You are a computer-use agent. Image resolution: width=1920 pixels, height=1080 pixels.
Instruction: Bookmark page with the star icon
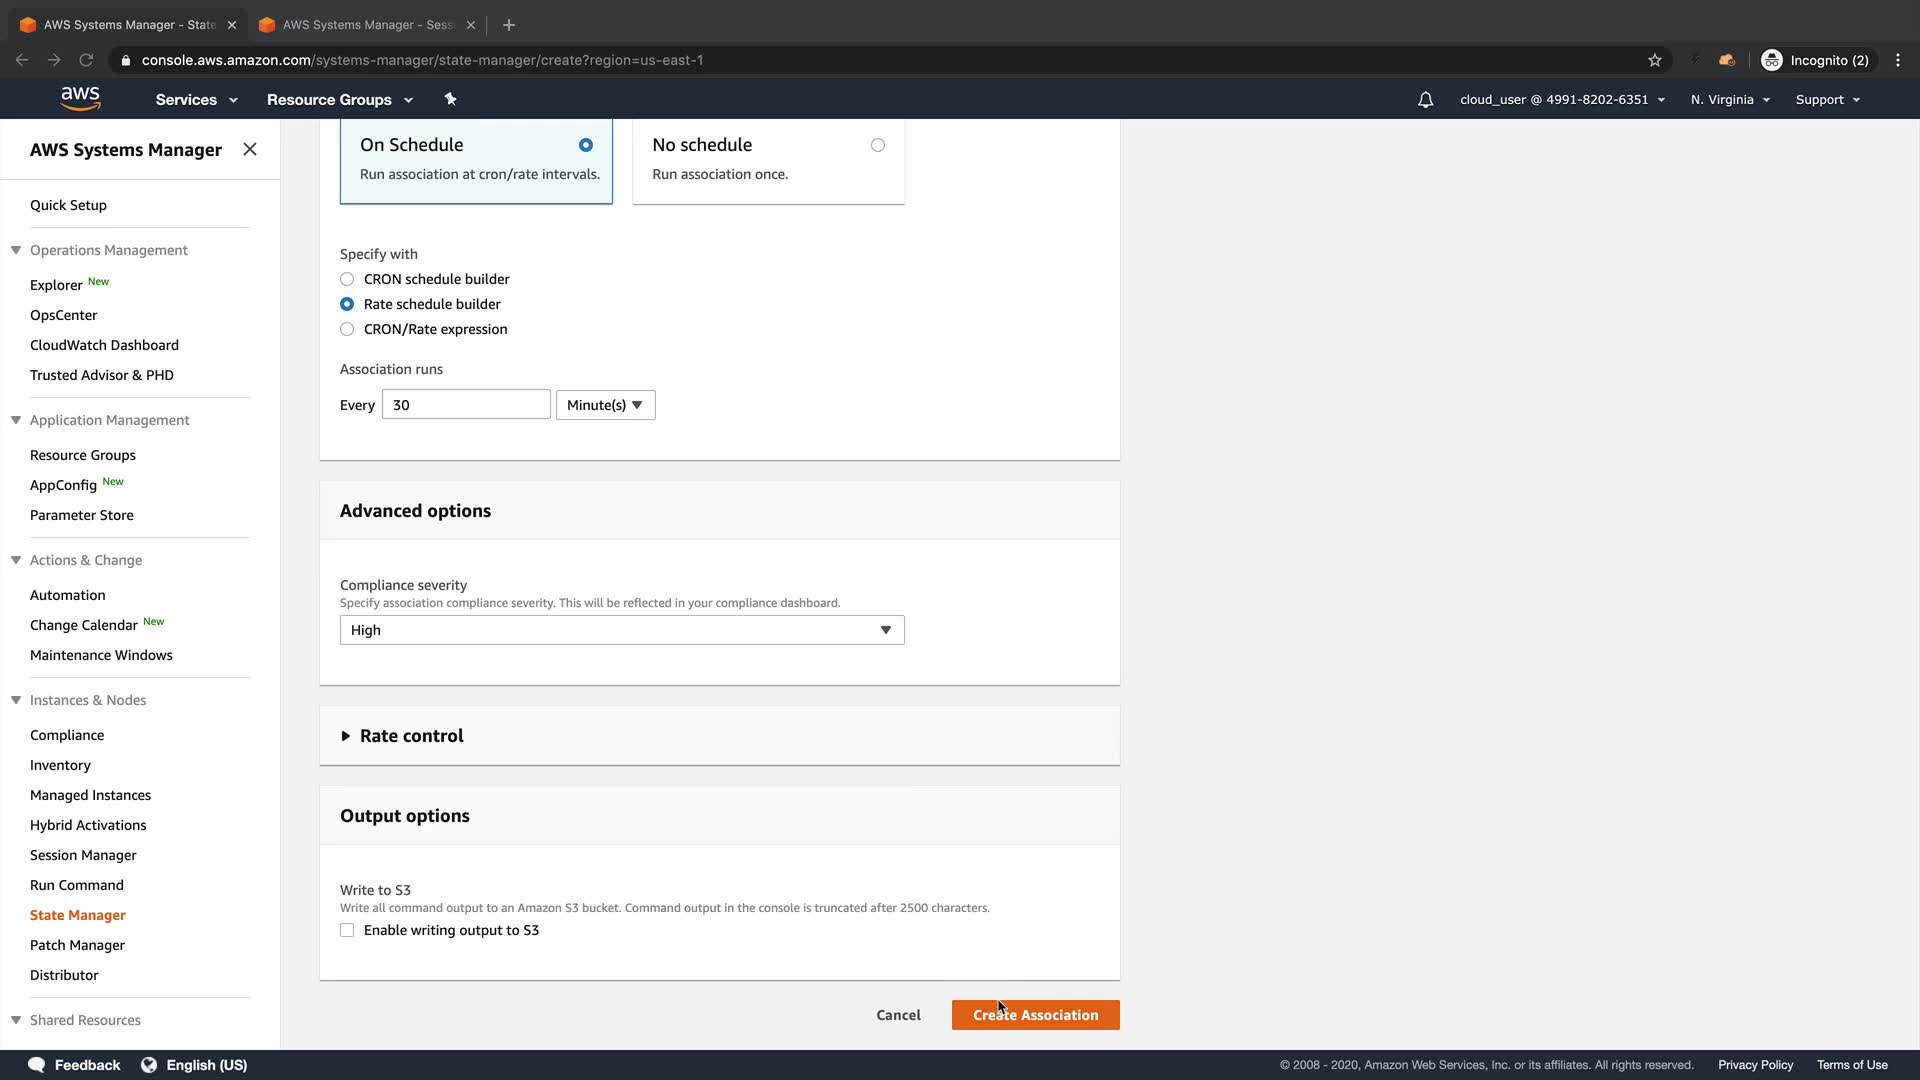(x=1655, y=60)
